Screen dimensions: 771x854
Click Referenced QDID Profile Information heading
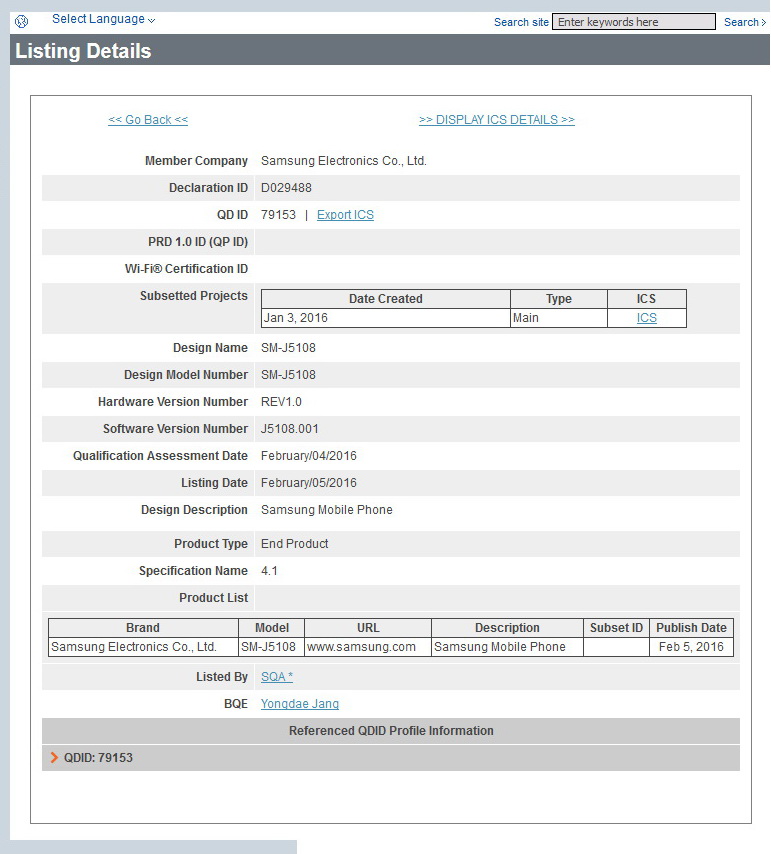pos(391,731)
